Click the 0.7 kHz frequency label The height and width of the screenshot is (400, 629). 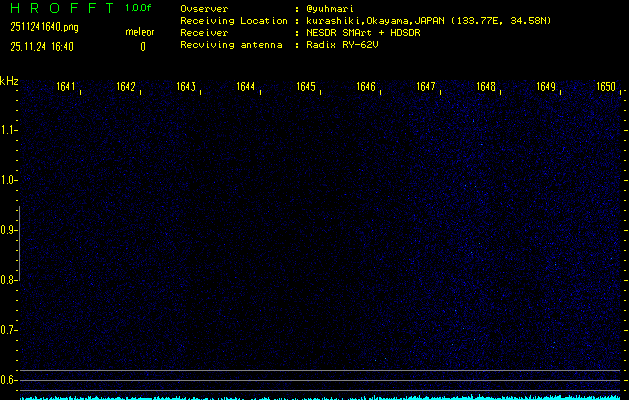(8, 330)
